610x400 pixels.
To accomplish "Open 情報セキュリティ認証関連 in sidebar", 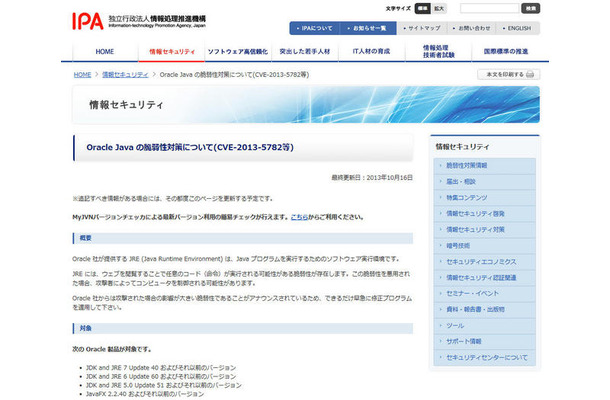I will [x=484, y=277].
